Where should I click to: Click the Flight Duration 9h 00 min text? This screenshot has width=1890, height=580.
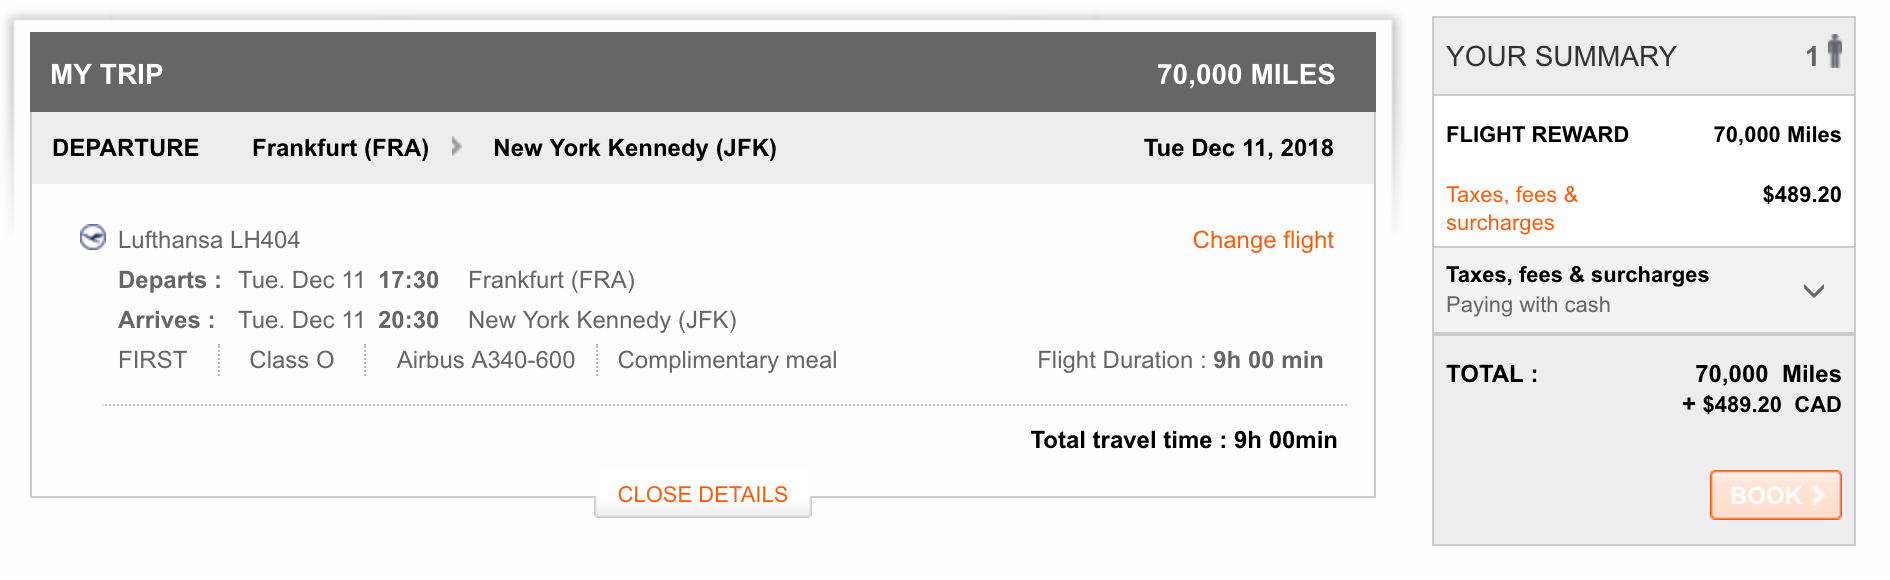click(x=1179, y=360)
